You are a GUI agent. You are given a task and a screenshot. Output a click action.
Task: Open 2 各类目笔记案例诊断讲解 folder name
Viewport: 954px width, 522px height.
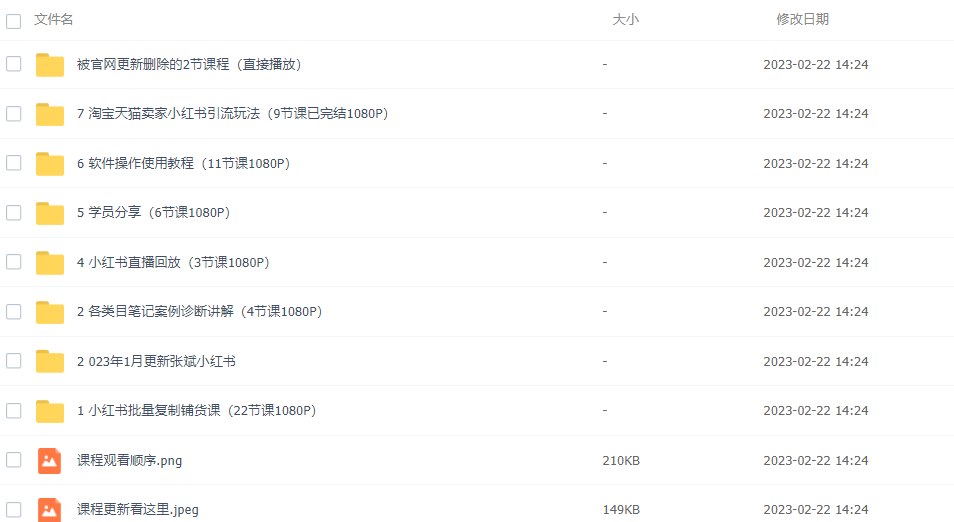click(x=200, y=311)
